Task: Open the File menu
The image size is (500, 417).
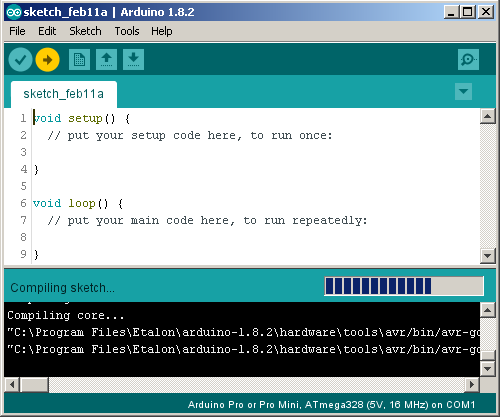Action: (17, 31)
